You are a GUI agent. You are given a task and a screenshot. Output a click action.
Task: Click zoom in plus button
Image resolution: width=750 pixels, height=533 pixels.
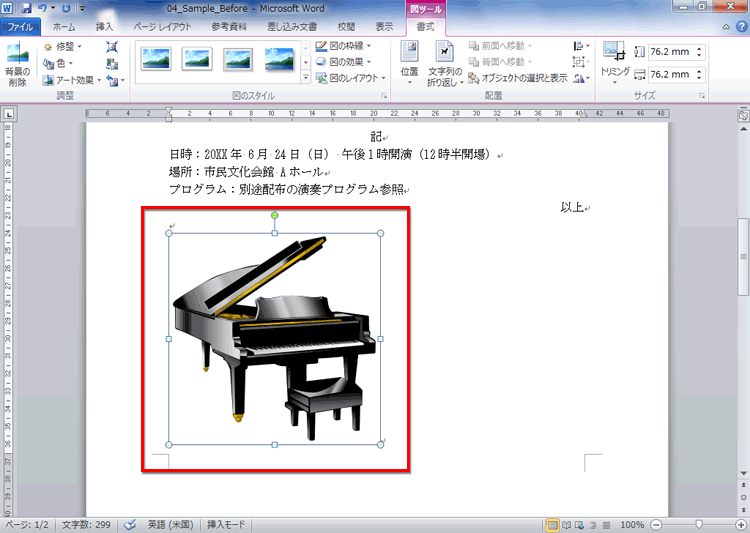(x=742, y=525)
